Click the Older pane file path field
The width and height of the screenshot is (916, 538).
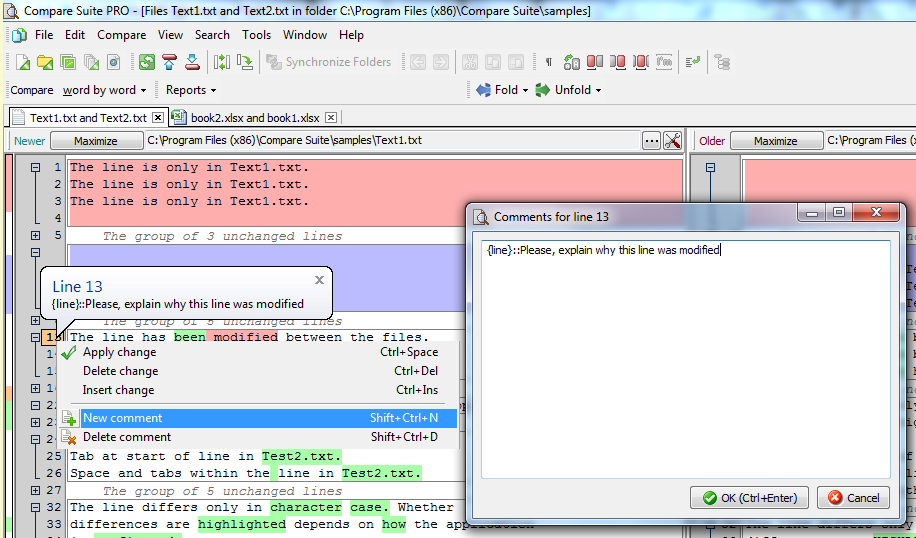point(870,141)
